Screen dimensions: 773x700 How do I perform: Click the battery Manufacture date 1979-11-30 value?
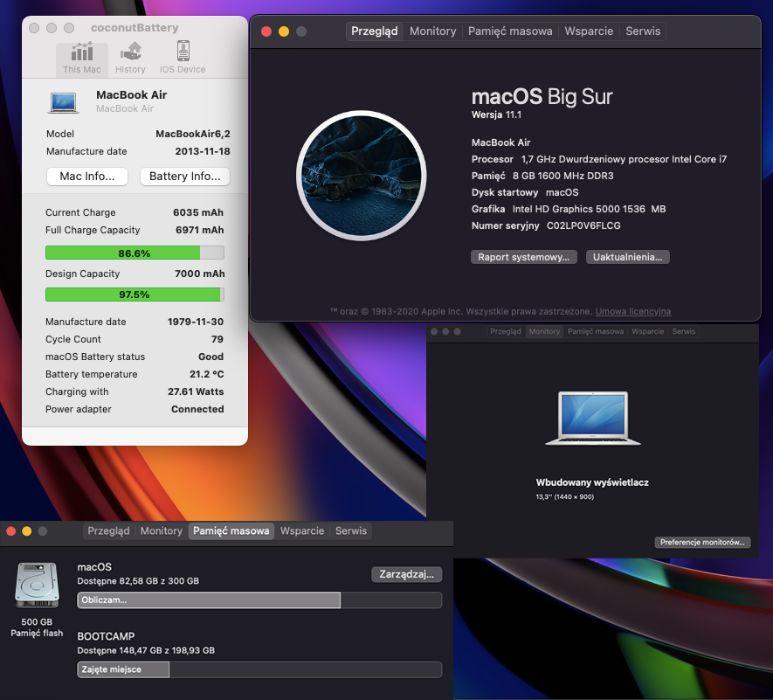[x=196, y=321]
